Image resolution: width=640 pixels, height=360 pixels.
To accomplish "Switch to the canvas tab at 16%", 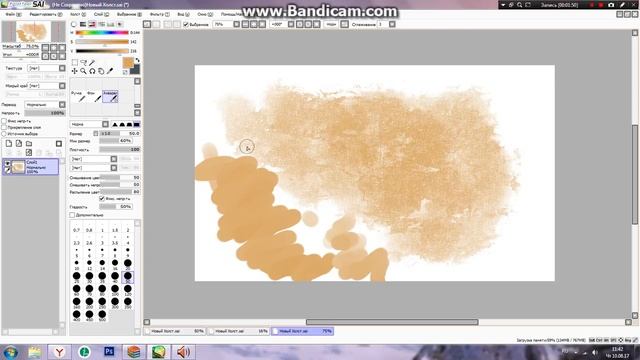I will [x=239, y=331].
